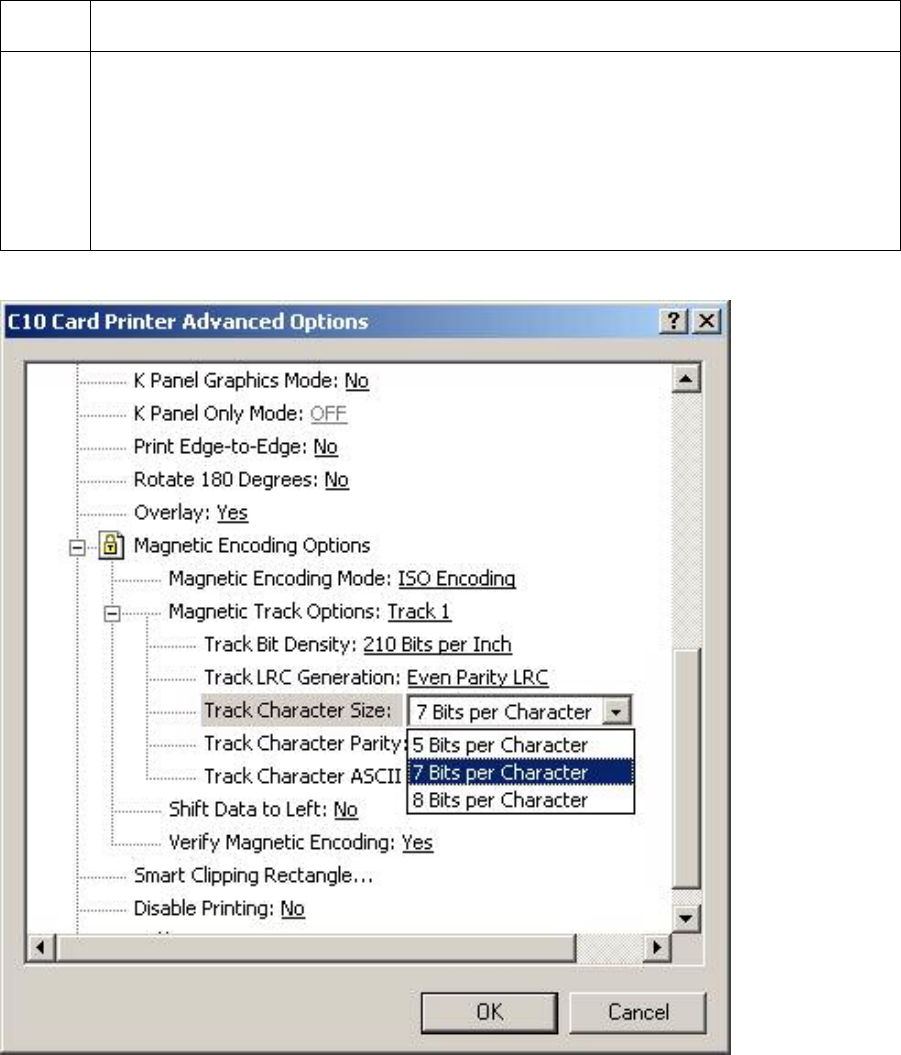901x1055 pixels.
Task: Click the Cancel button
Action: coord(638,1012)
